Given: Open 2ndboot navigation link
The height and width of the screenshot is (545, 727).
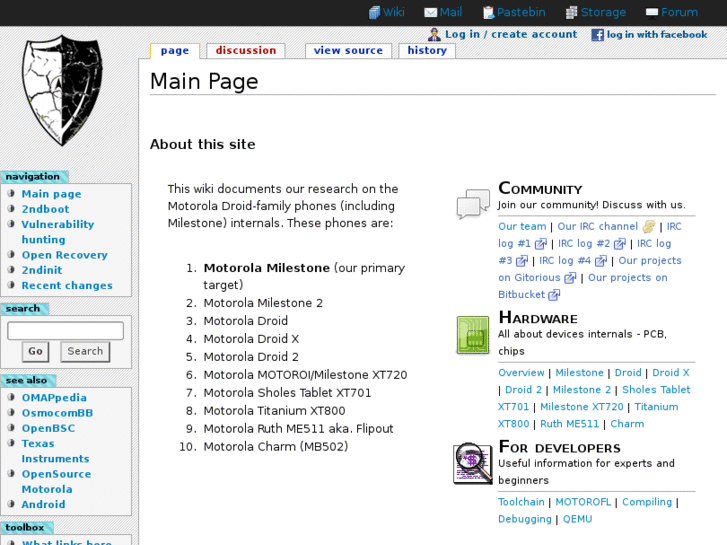Looking at the screenshot, I should 45,209.
